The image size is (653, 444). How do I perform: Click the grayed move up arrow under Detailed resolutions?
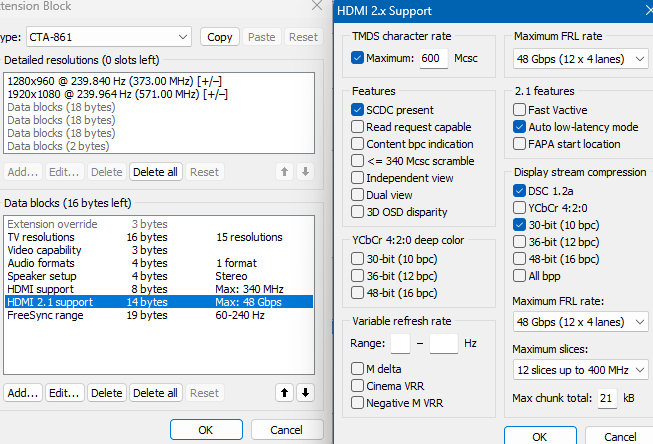[x=284, y=172]
